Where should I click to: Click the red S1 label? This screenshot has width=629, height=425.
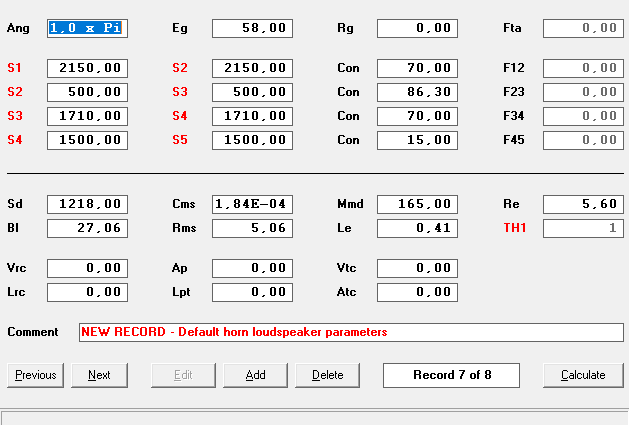[x=14, y=68]
